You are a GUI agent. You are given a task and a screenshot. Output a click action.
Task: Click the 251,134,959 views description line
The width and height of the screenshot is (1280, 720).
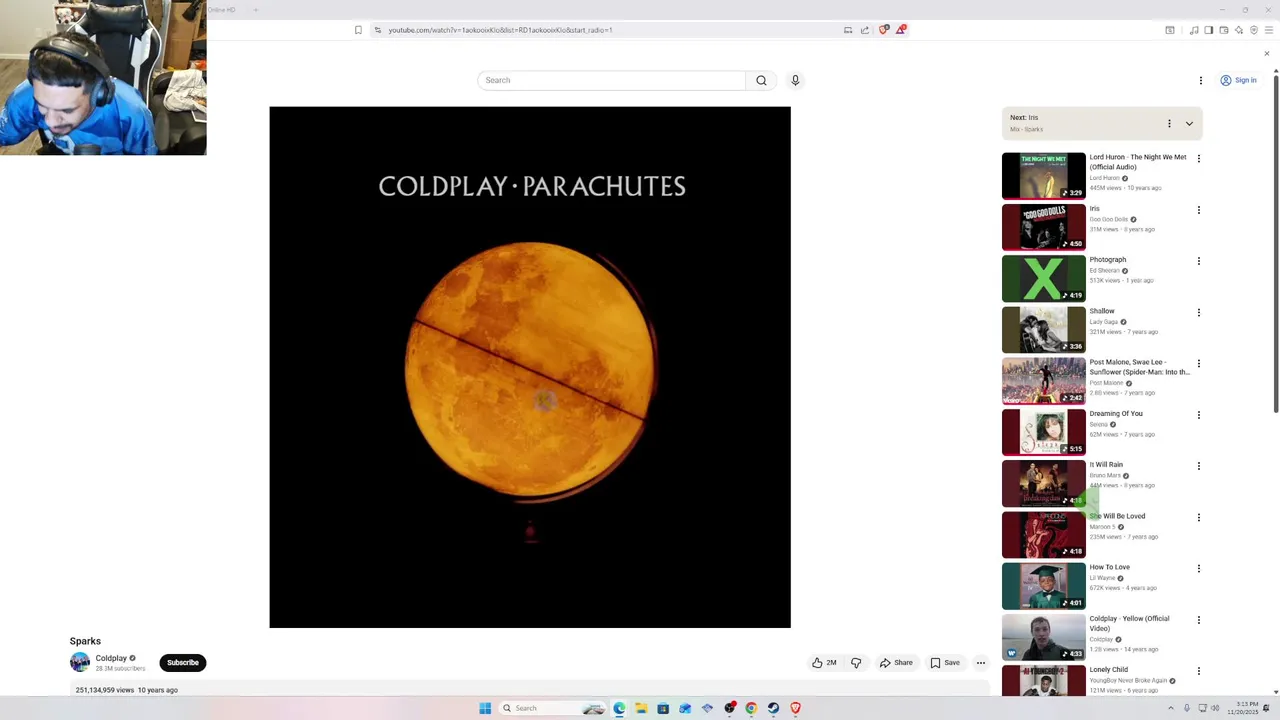point(126,690)
